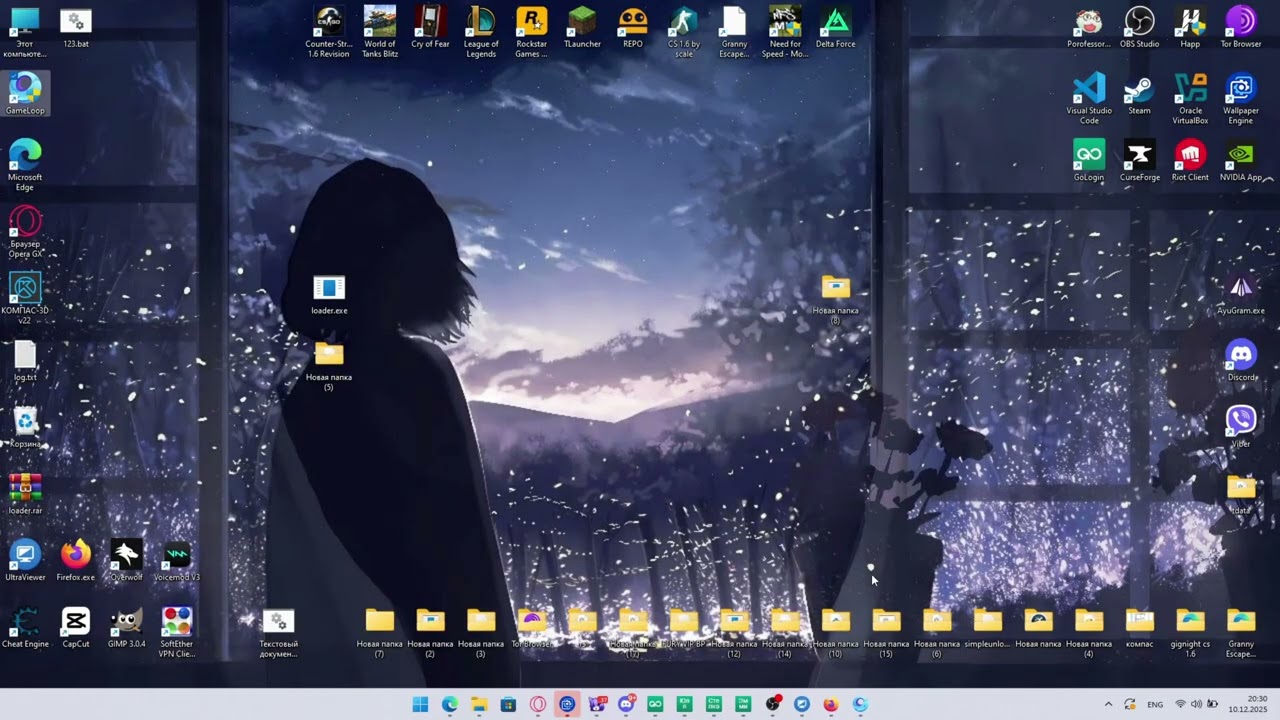Open Rockstar Games launcher icon
Image resolution: width=1280 pixels, height=720 pixels.
click(531, 32)
